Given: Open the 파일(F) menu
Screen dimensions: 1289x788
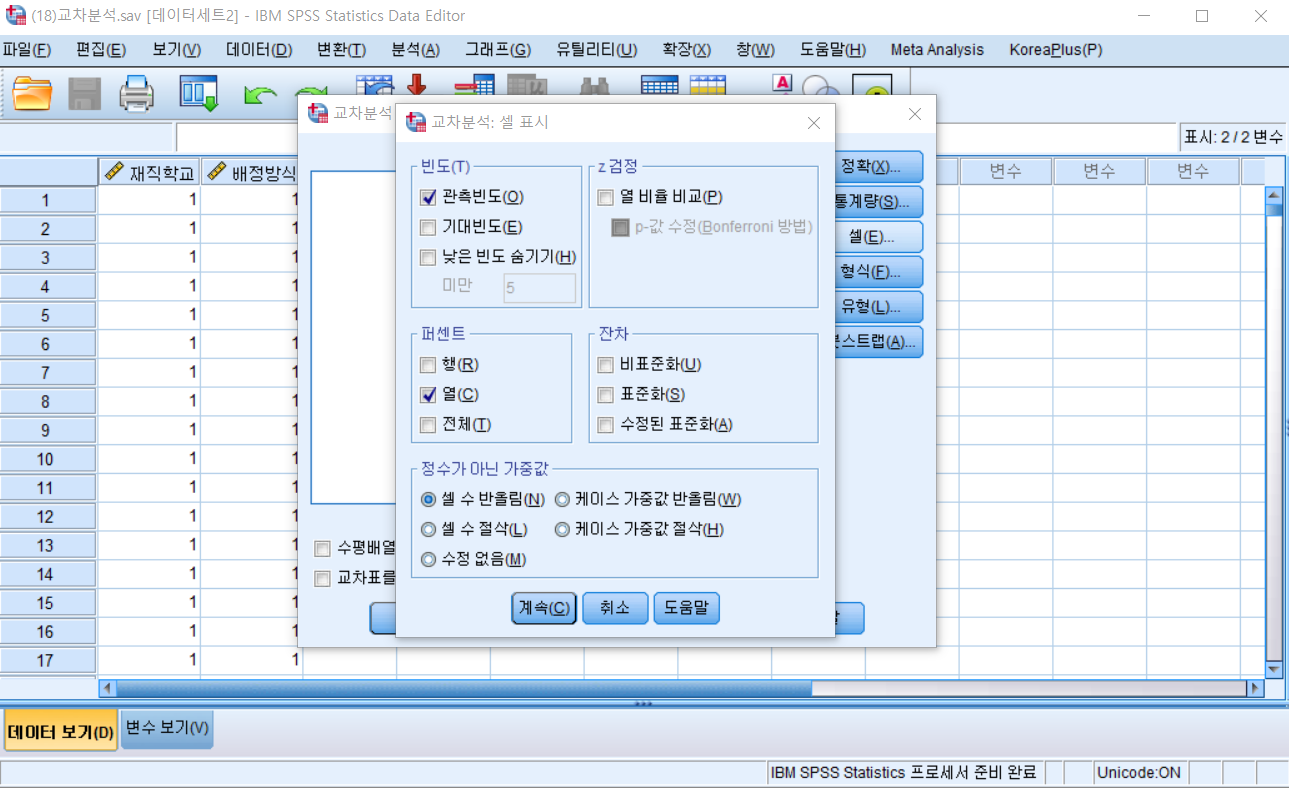Looking at the screenshot, I should 27,50.
